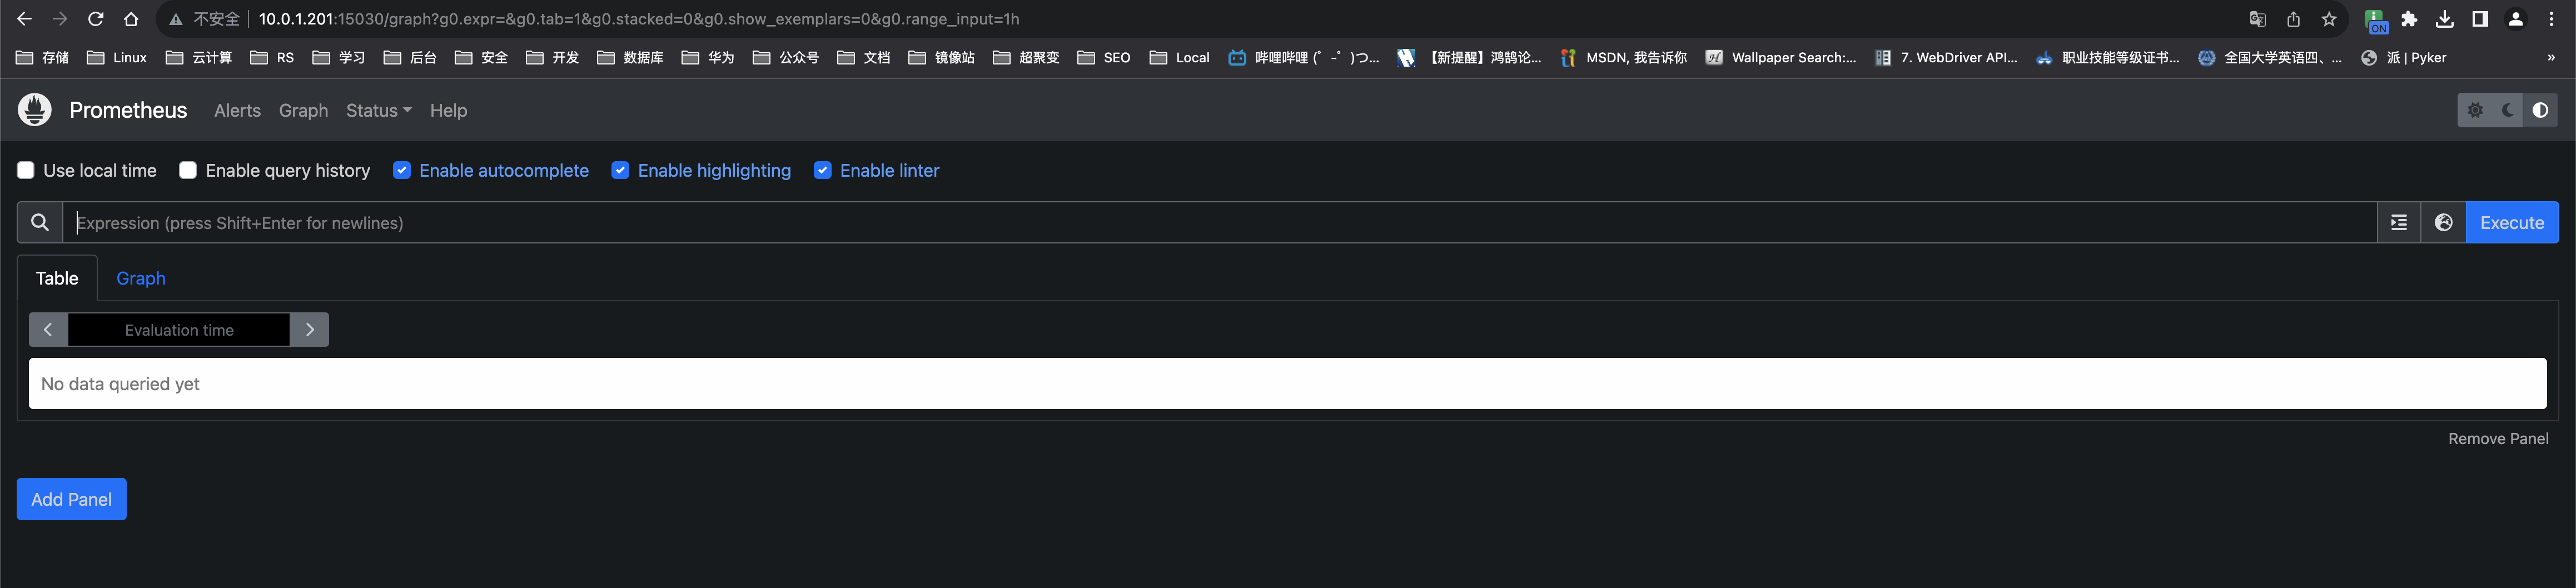Select the Table tab
The image size is (2576, 588).
point(57,278)
